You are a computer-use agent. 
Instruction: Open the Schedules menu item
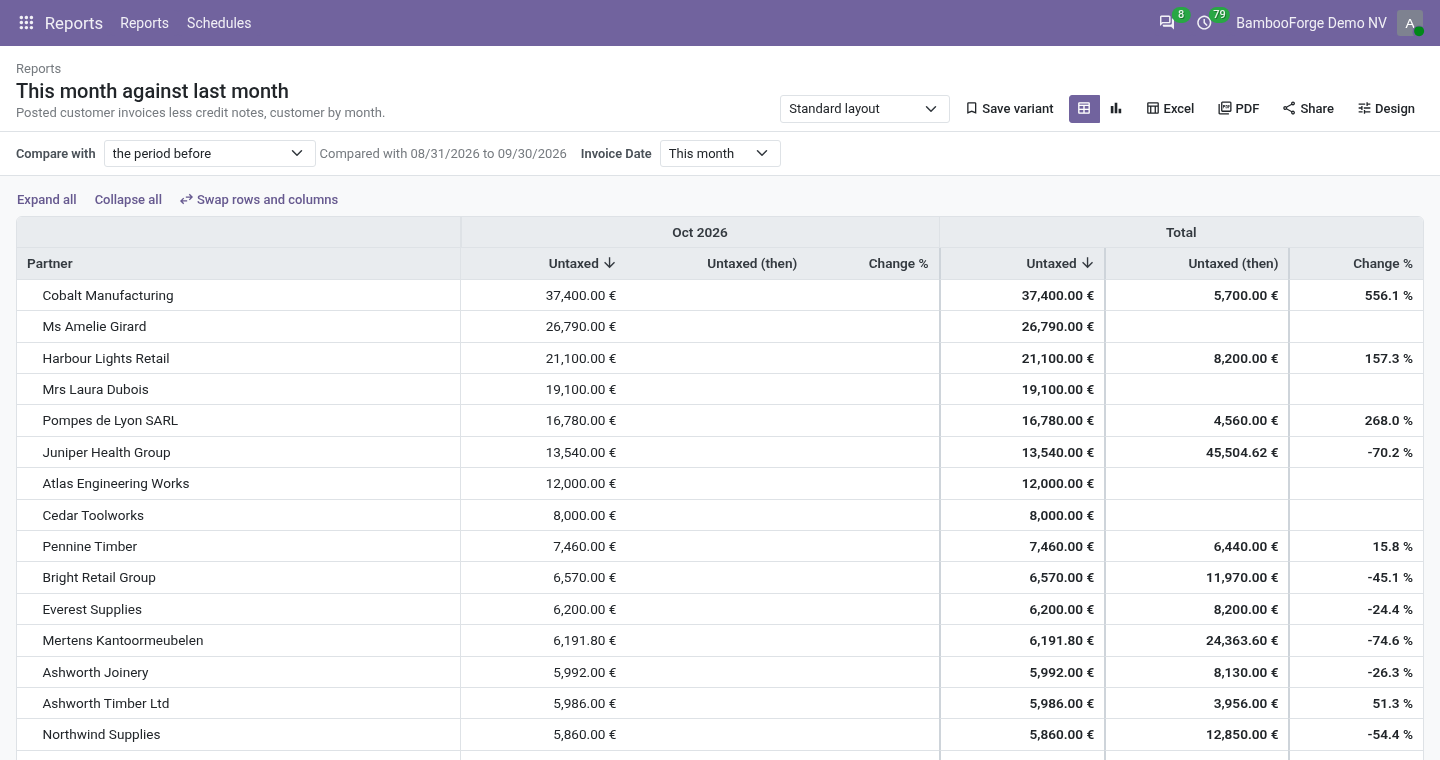click(x=219, y=23)
